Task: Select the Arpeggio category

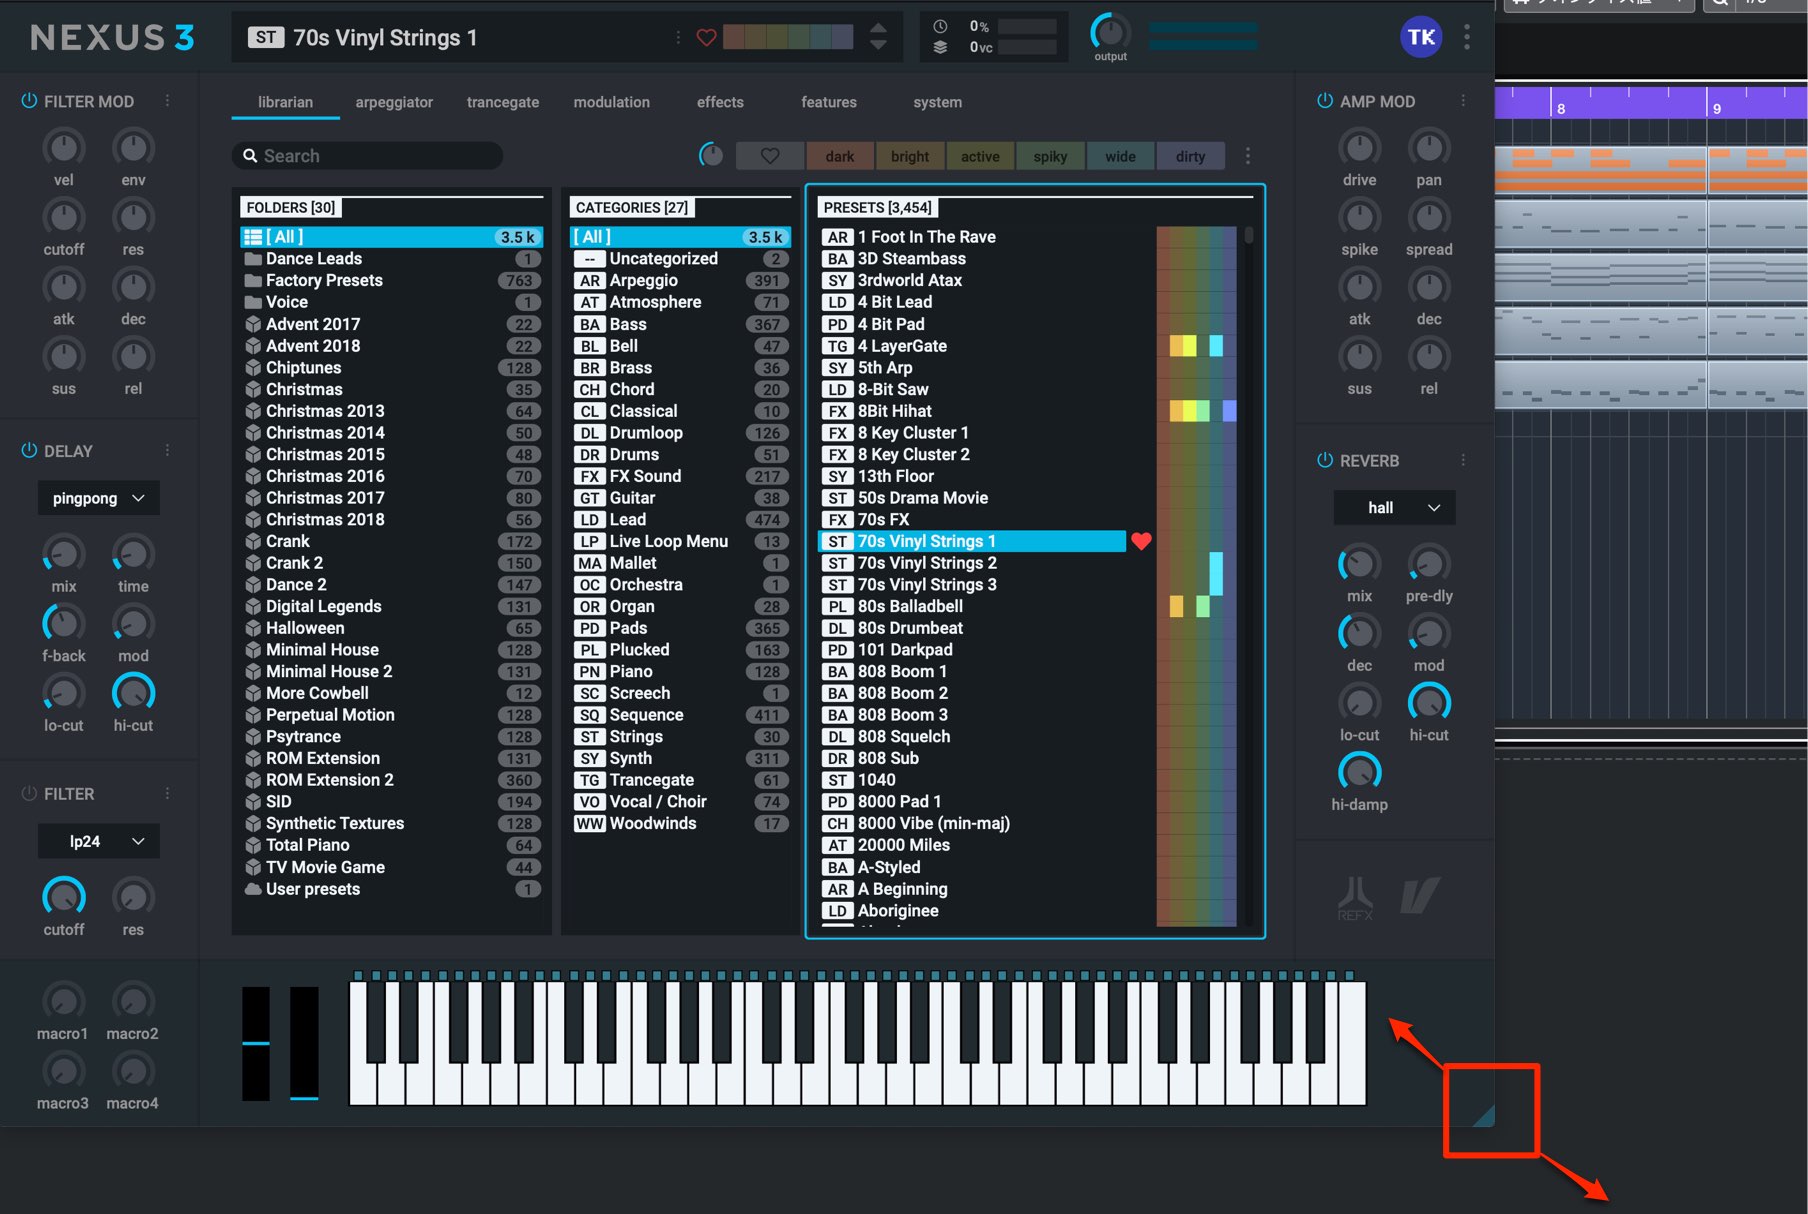Action: click(x=680, y=280)
